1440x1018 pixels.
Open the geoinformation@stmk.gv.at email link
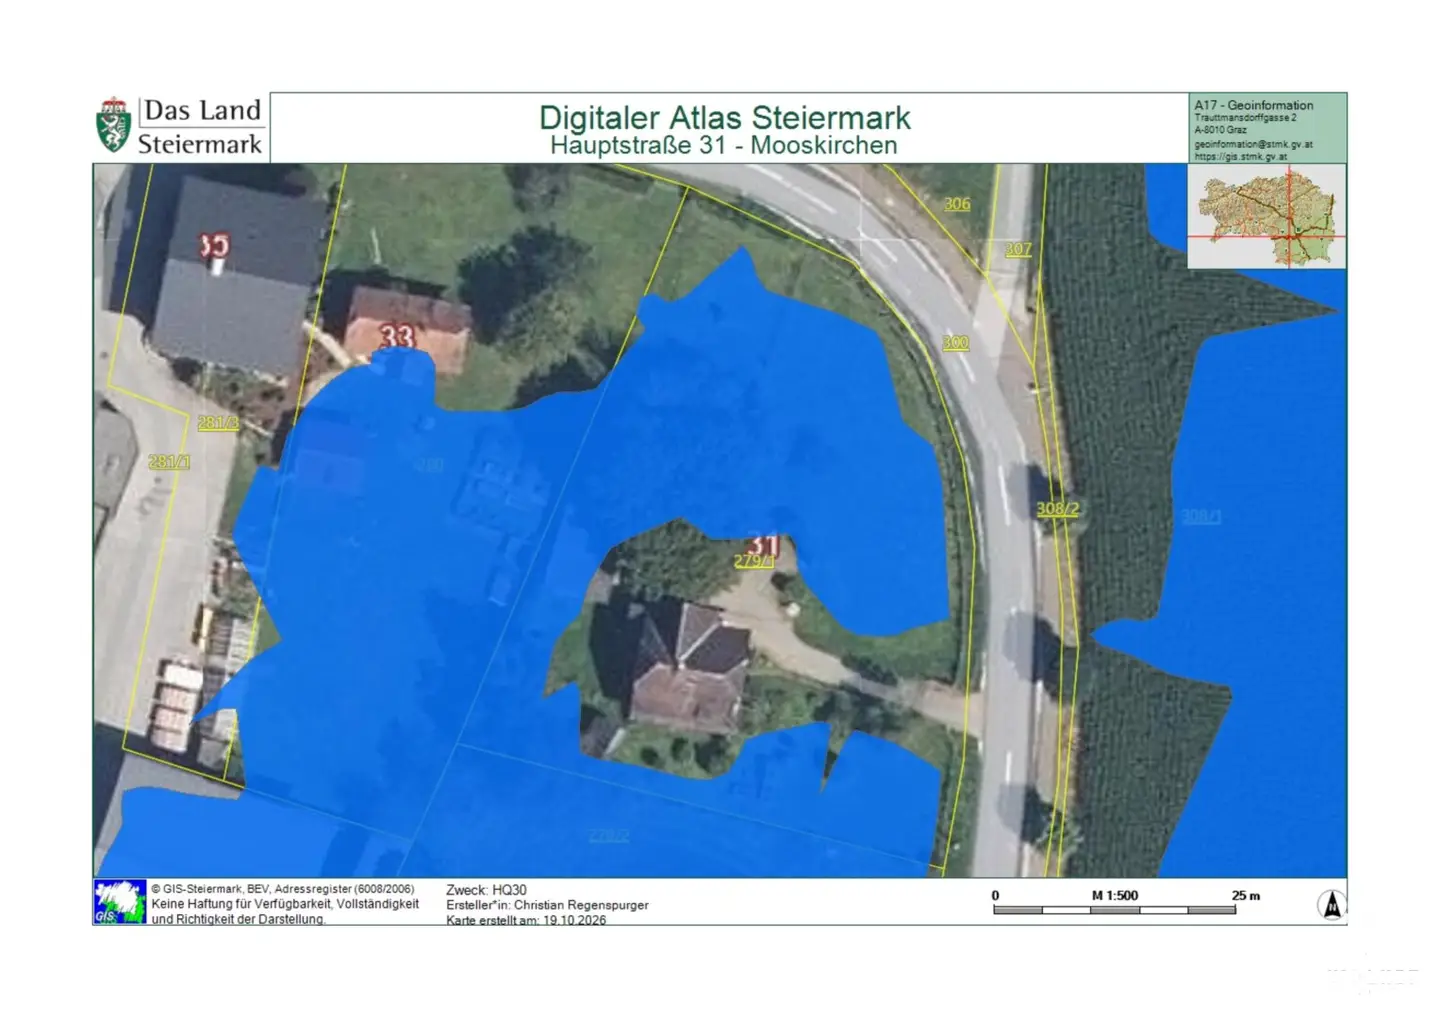[1253, 144]
